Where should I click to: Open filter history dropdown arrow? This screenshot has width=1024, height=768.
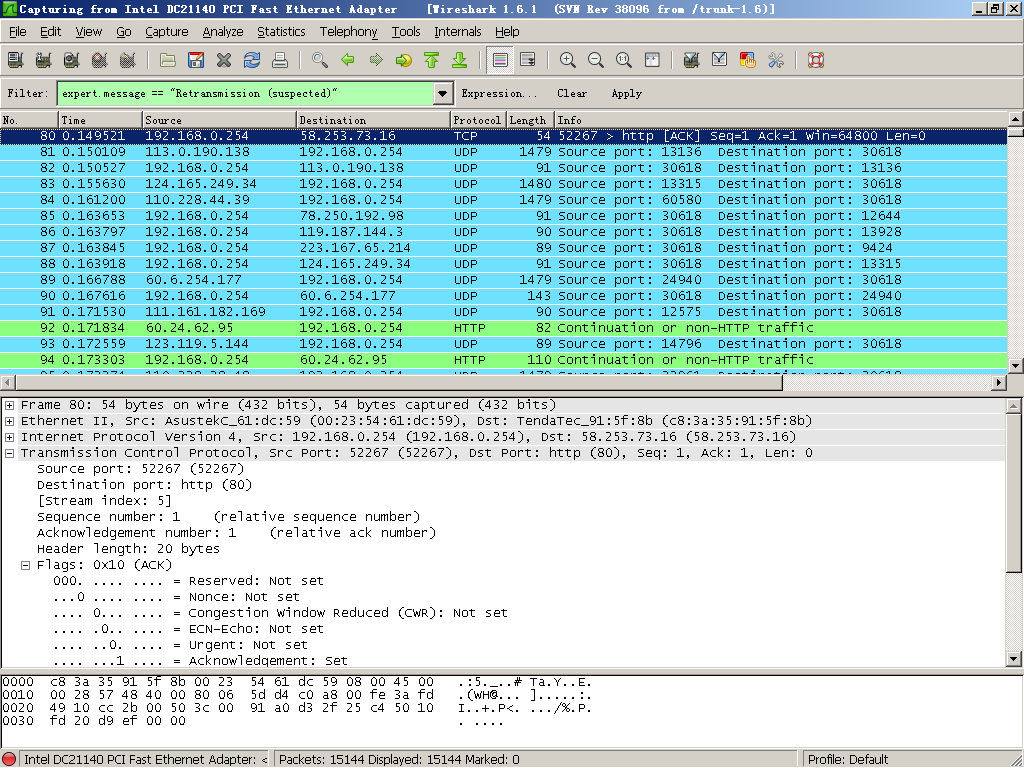tap(443, 93)
